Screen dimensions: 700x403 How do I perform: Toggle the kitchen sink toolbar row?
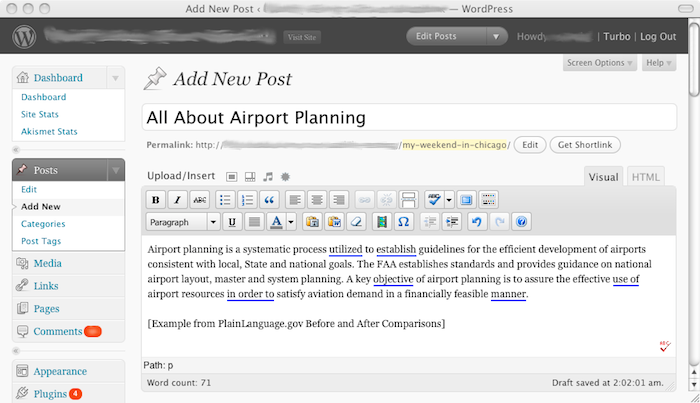(488, 200)
